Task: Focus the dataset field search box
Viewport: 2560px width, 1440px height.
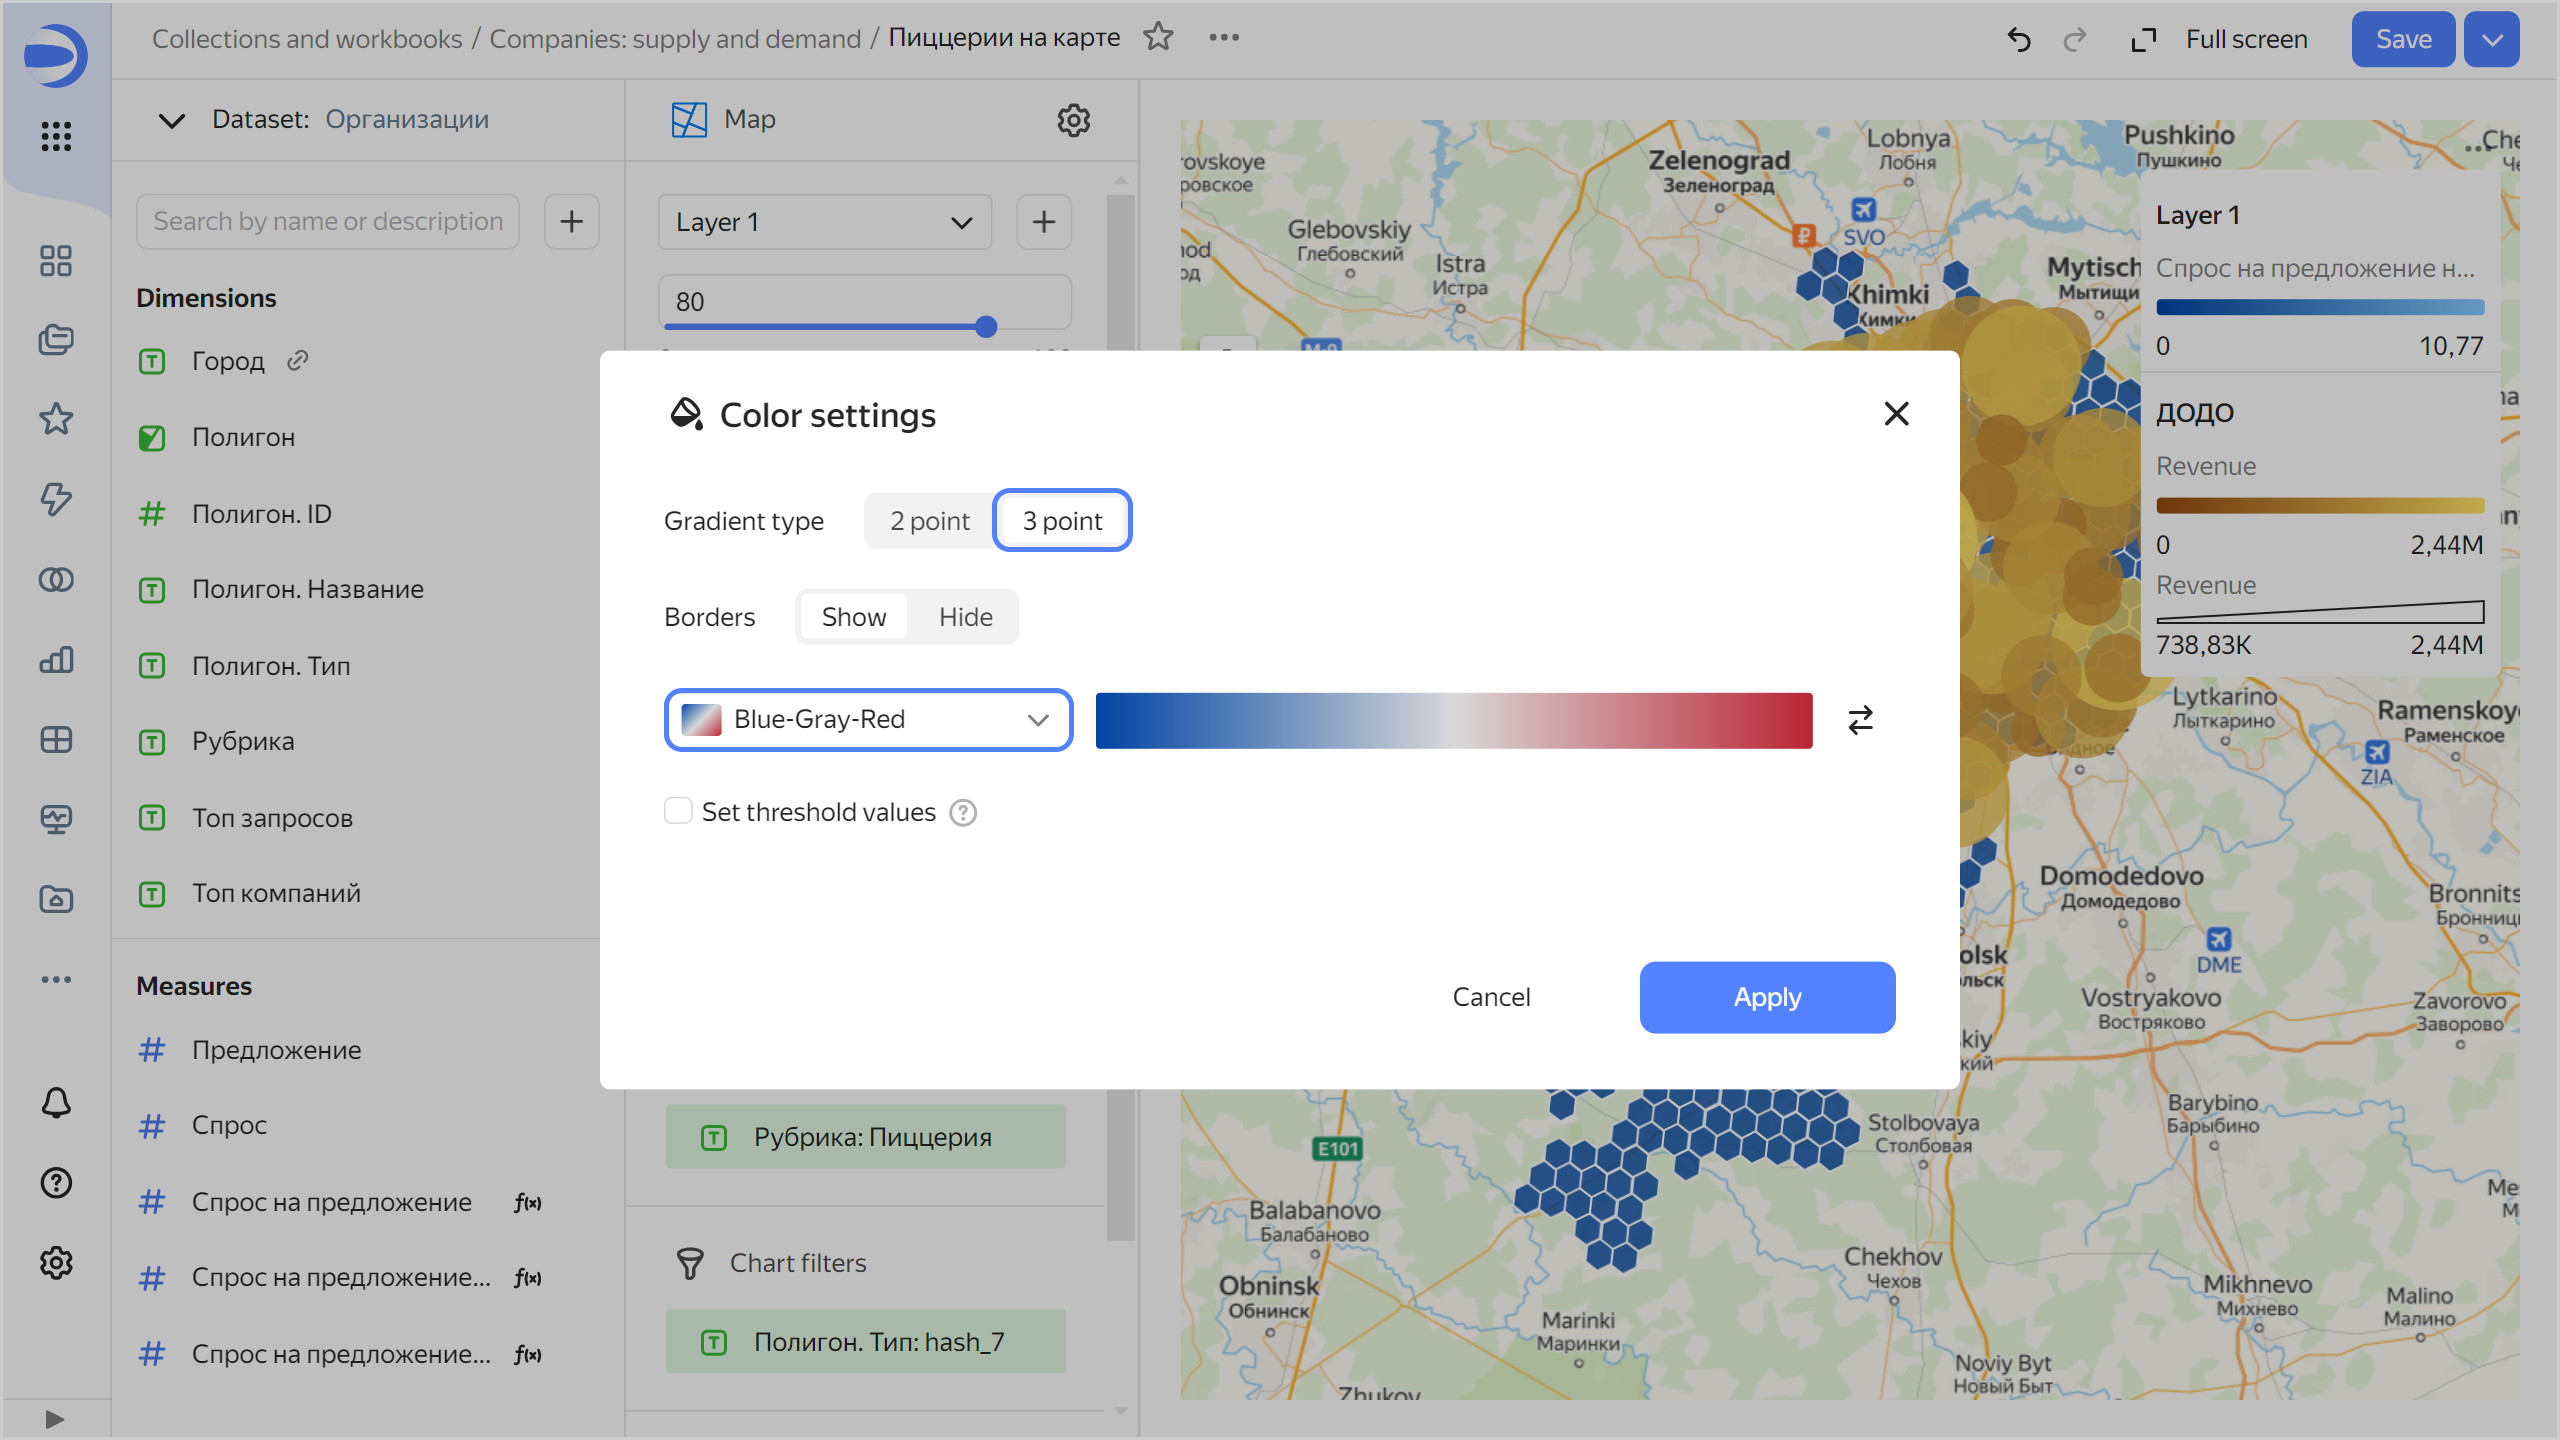Action: [x=328, y=222]
